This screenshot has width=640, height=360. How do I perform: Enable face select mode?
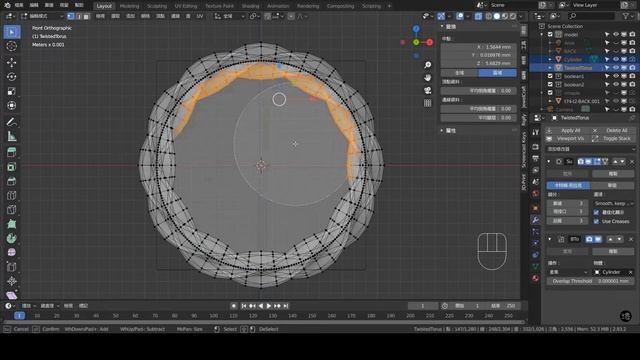[x=86, y=16]
